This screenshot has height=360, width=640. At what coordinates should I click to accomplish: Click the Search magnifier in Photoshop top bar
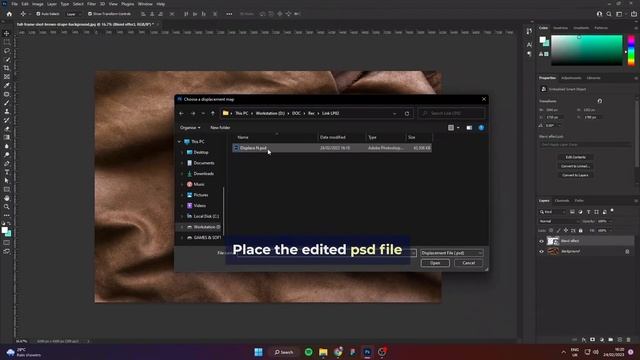point(609,14)
